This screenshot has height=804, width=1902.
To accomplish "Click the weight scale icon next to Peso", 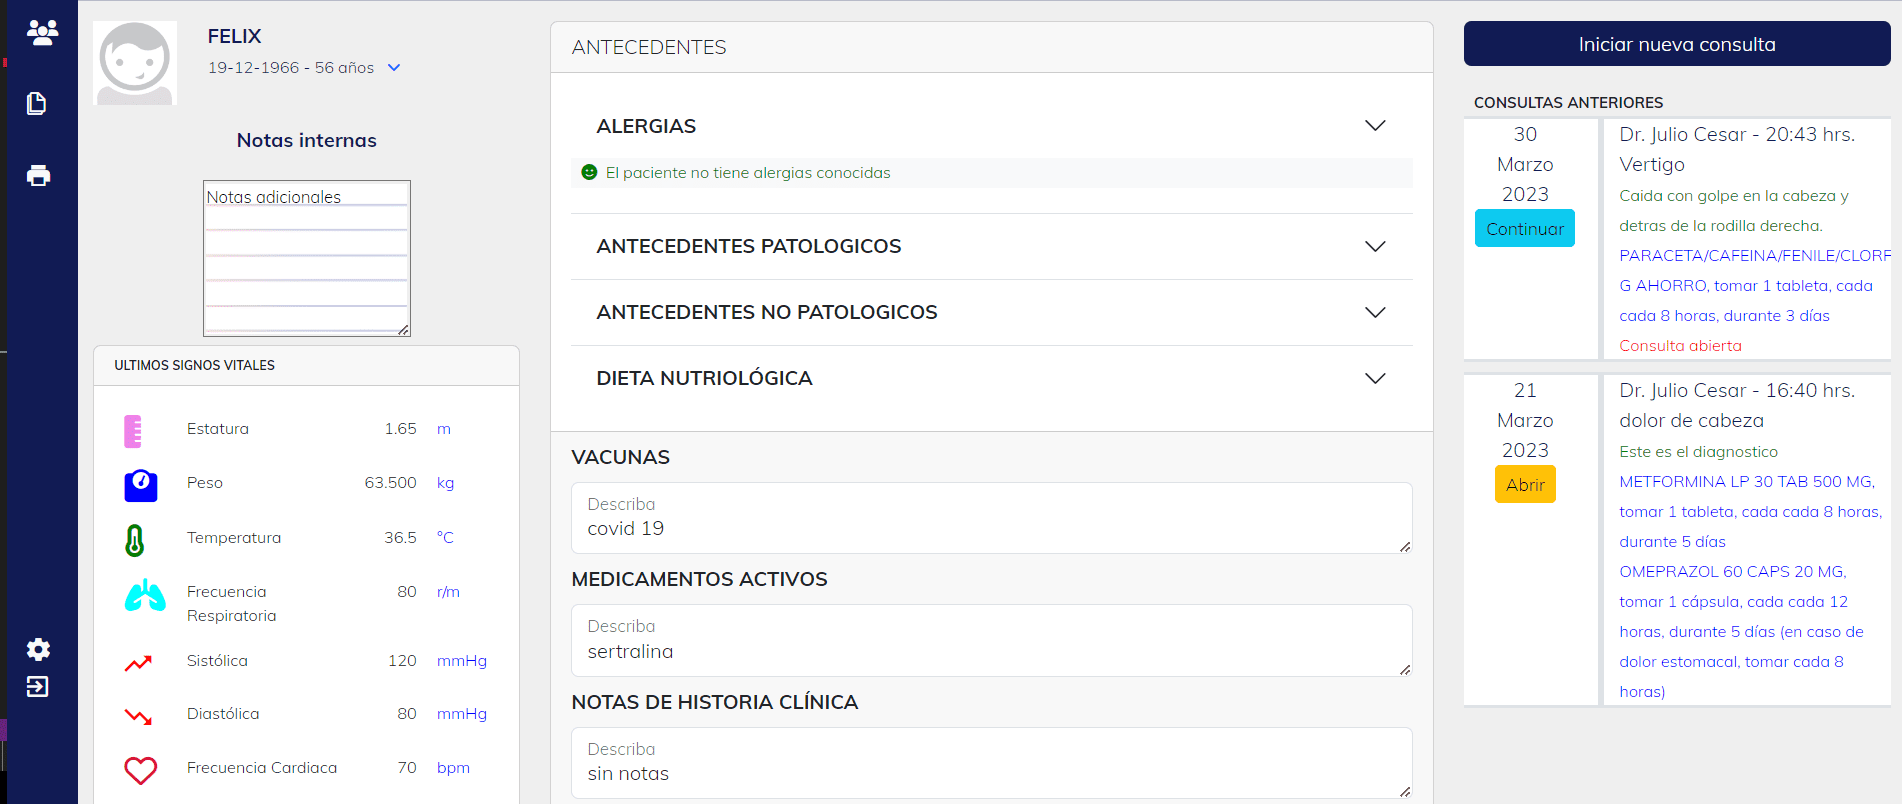I will (x=141, y=484).
